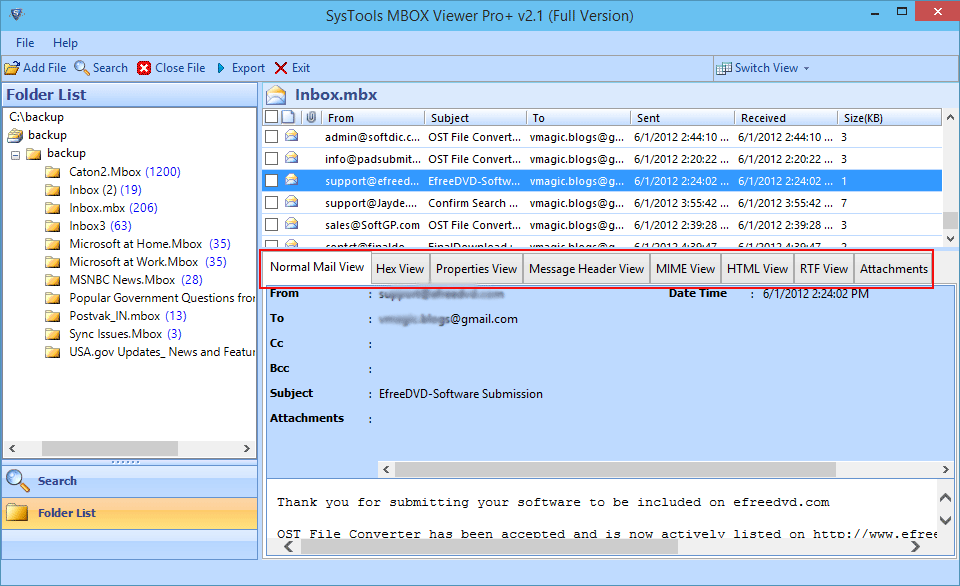This screenshot has width=960, height=586.
Task: Toggle the select-all checkbox in header
Action: [272, 117]
